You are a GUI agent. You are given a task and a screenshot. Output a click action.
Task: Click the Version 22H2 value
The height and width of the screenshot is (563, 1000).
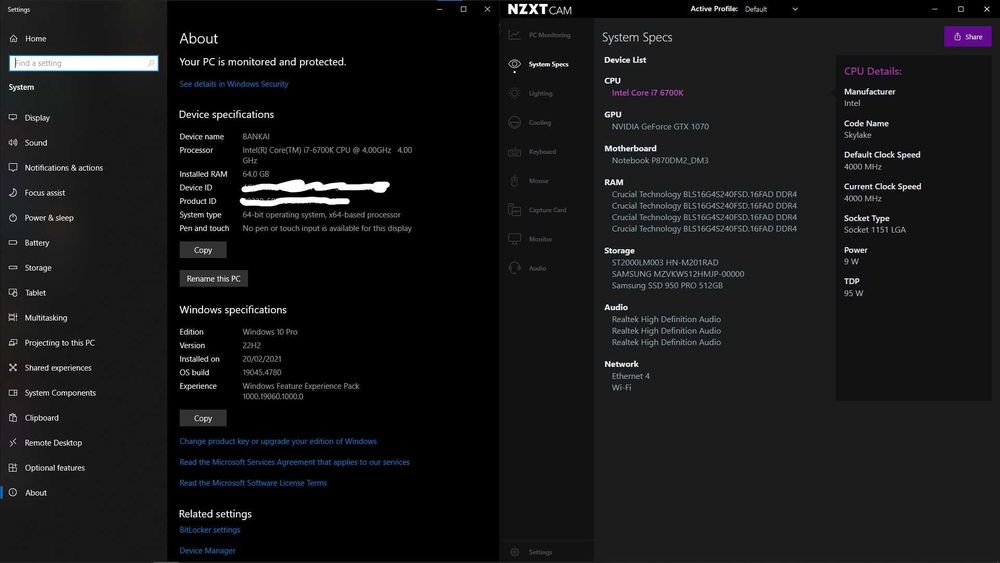[x=251, y=346]
